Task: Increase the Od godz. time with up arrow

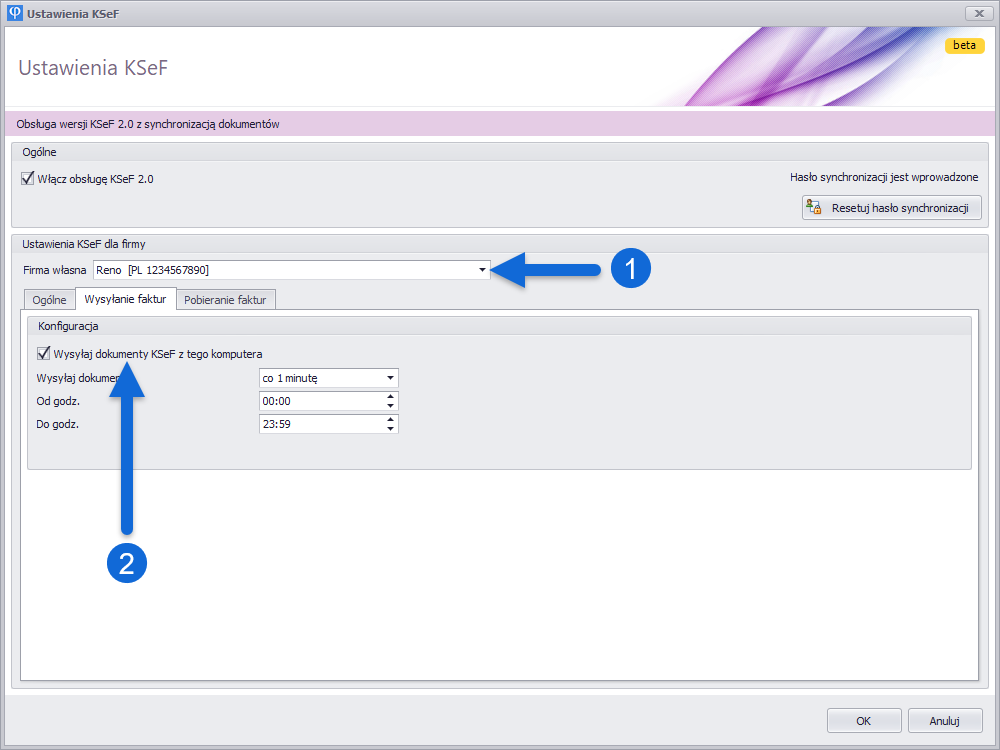Action: click(x=390, y=397)
